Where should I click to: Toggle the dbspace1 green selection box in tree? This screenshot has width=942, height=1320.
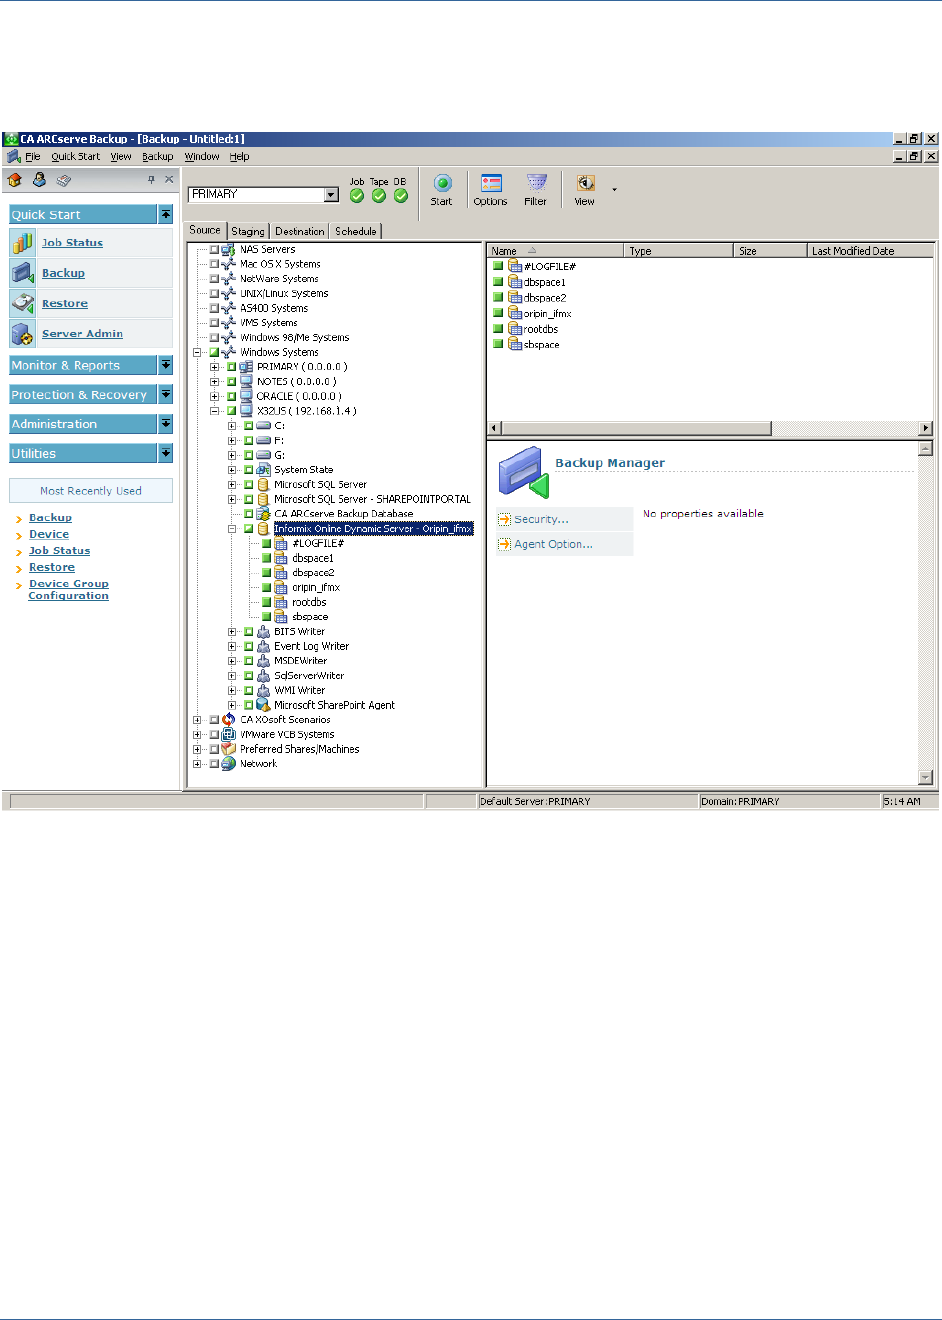tap(266, 558)
